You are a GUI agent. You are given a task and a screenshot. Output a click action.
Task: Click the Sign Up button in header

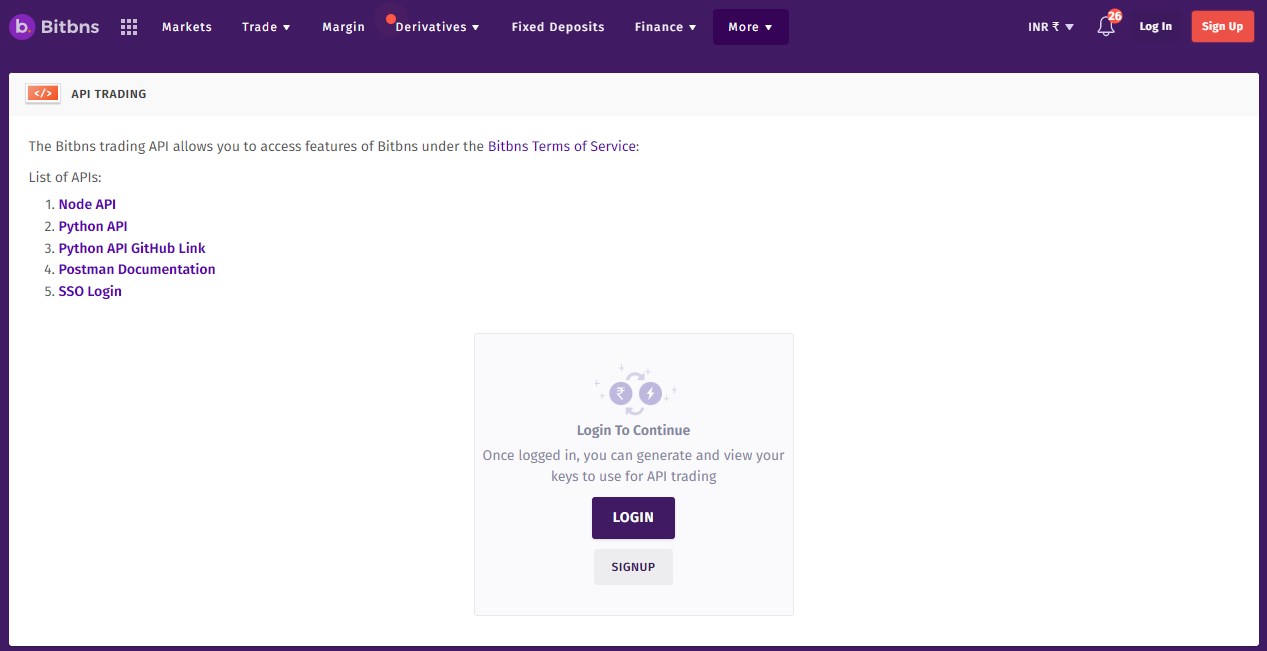tap(1222, 27)
